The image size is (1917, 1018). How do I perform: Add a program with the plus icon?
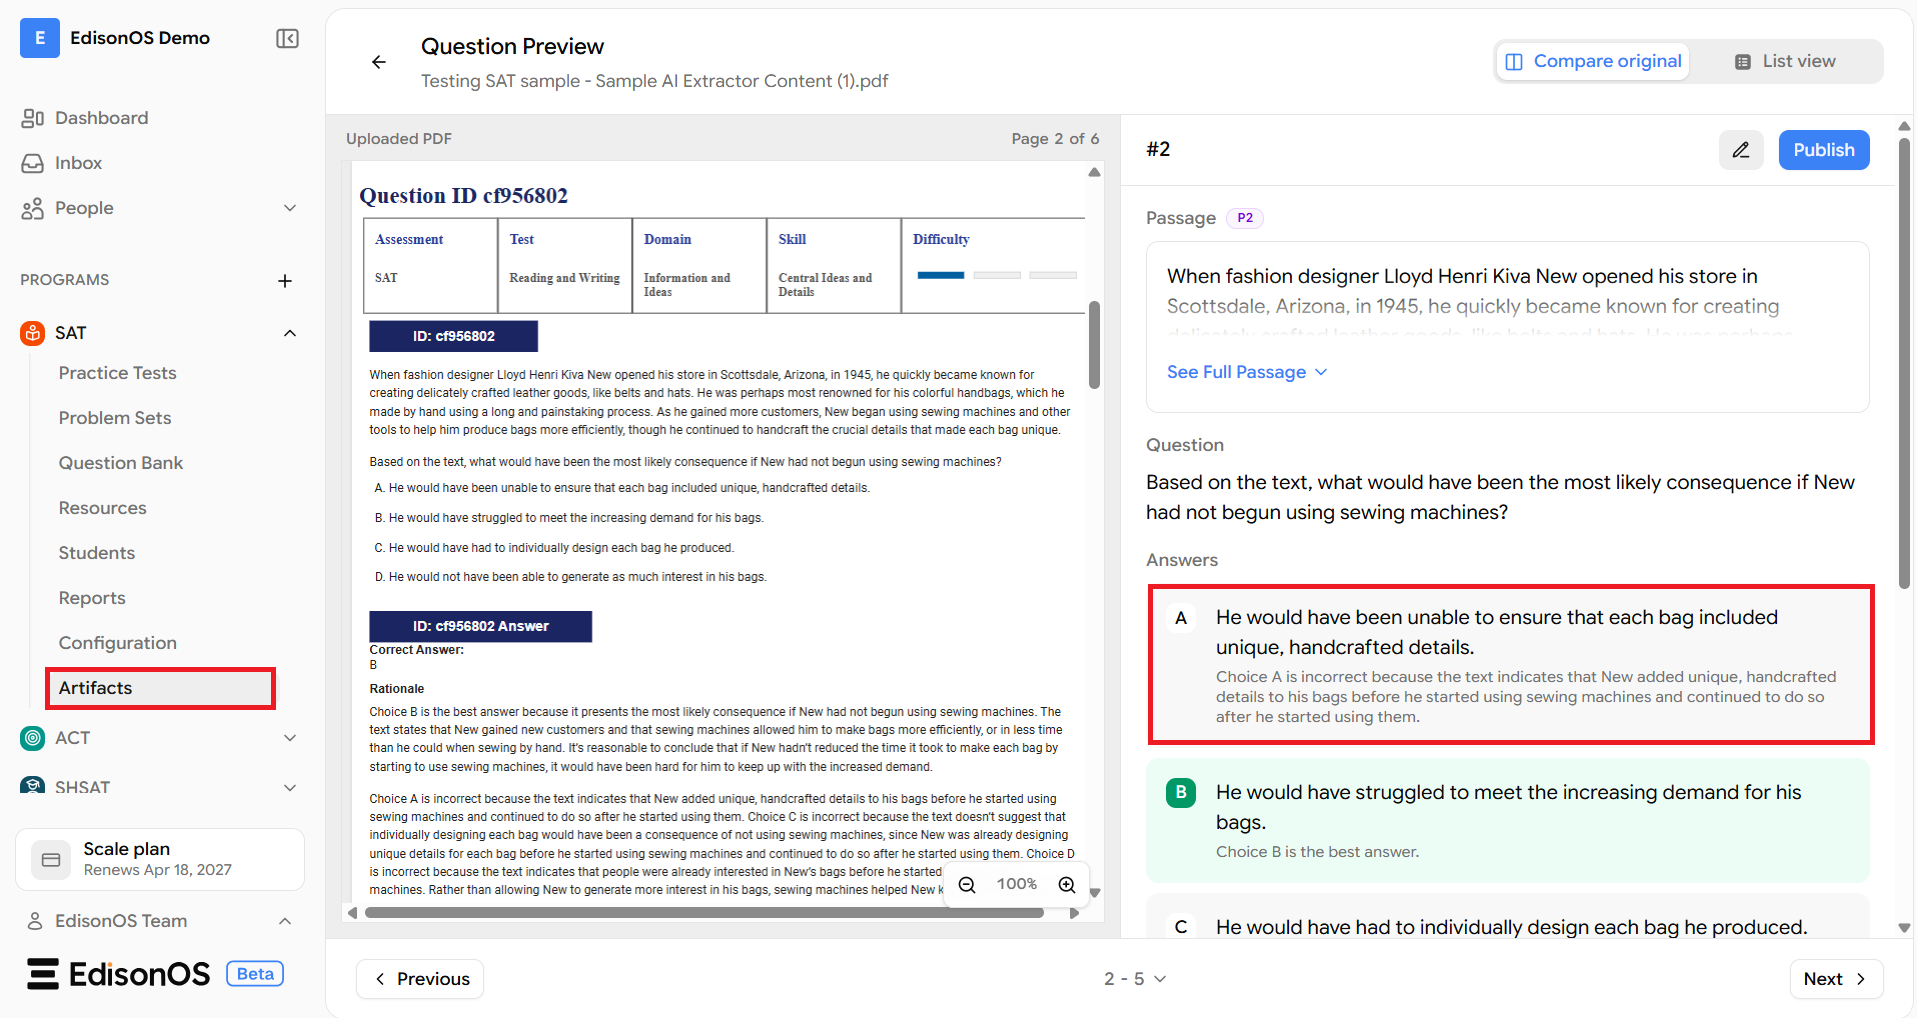(285, 281)
